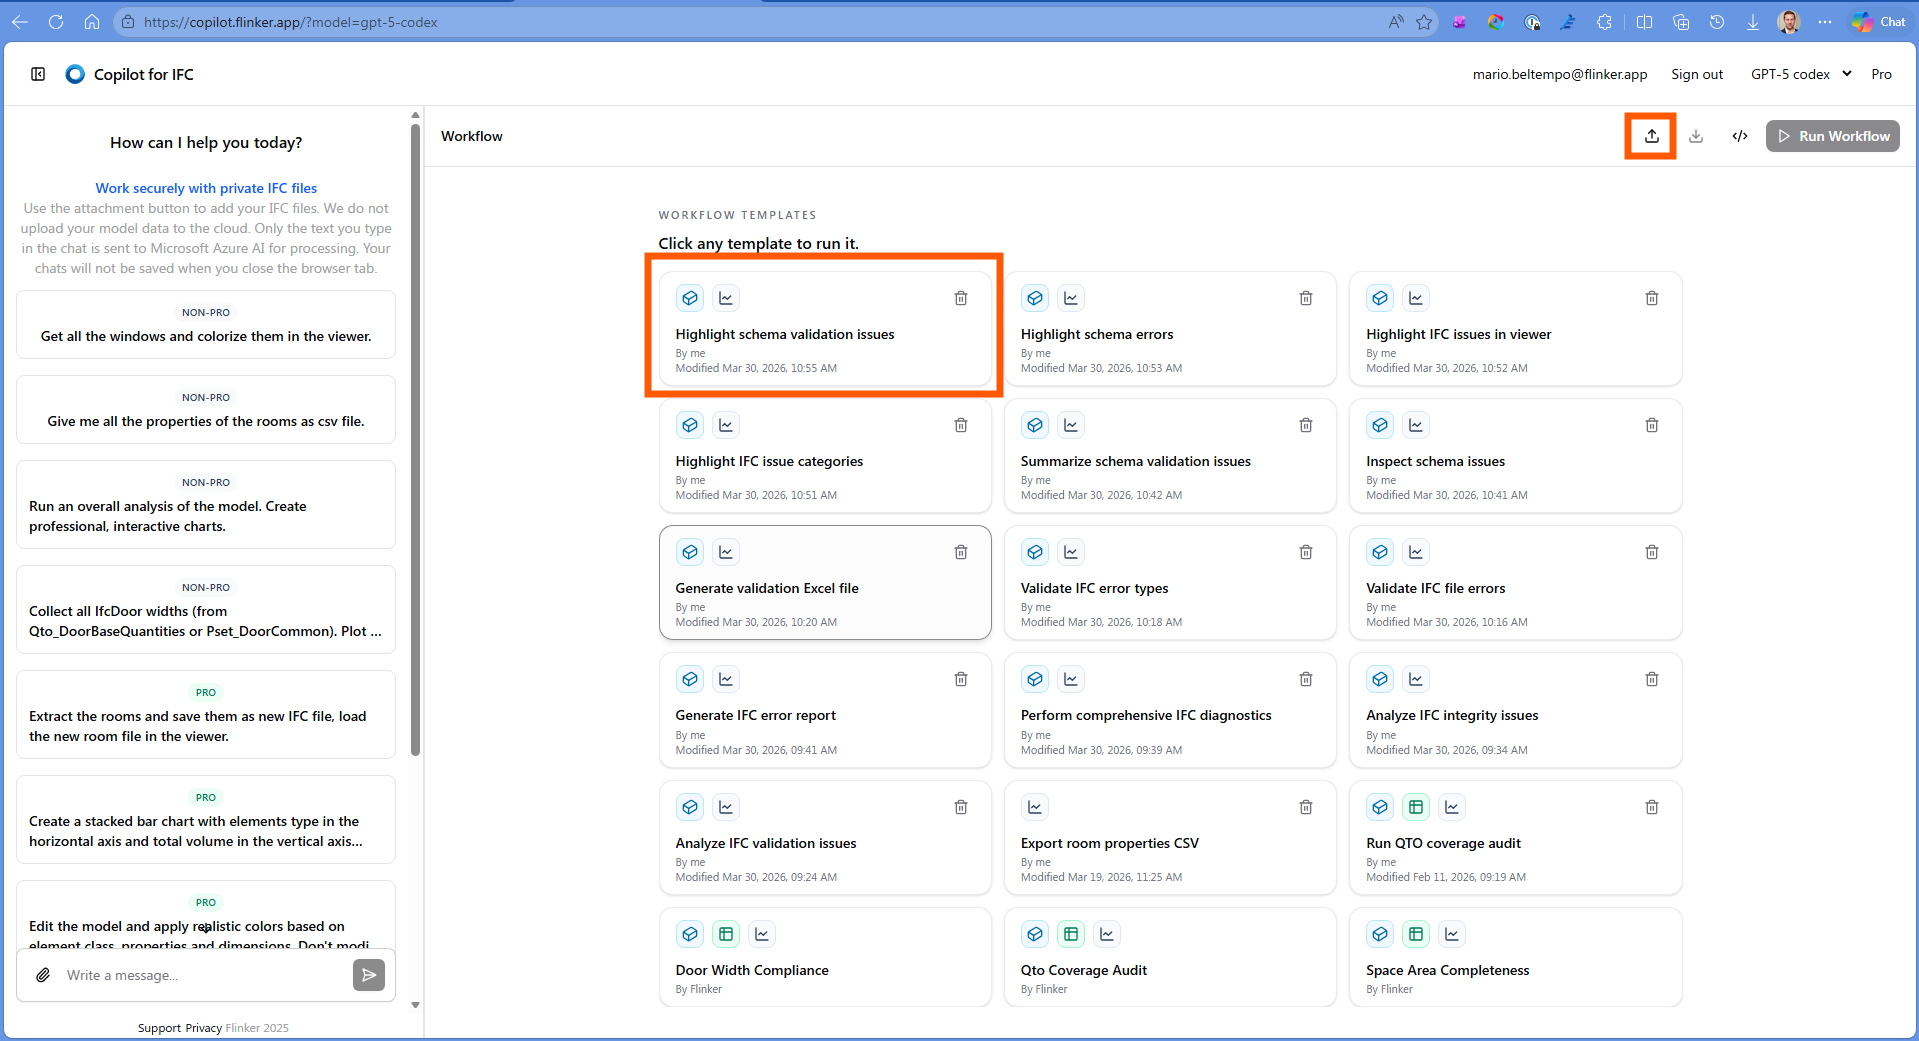Screen dimensions: 1919x1041
Task: Open the Privacy link in footer
Action: [203, 1028]
